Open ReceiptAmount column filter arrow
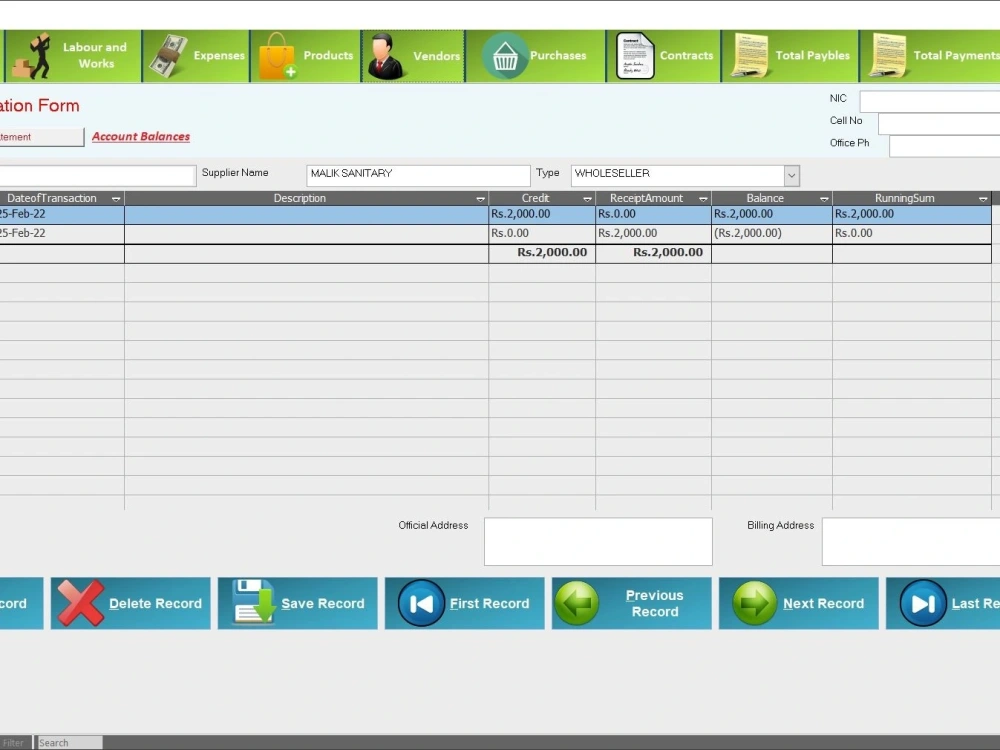Screen dimensions: 1000x750 (703, 199)
